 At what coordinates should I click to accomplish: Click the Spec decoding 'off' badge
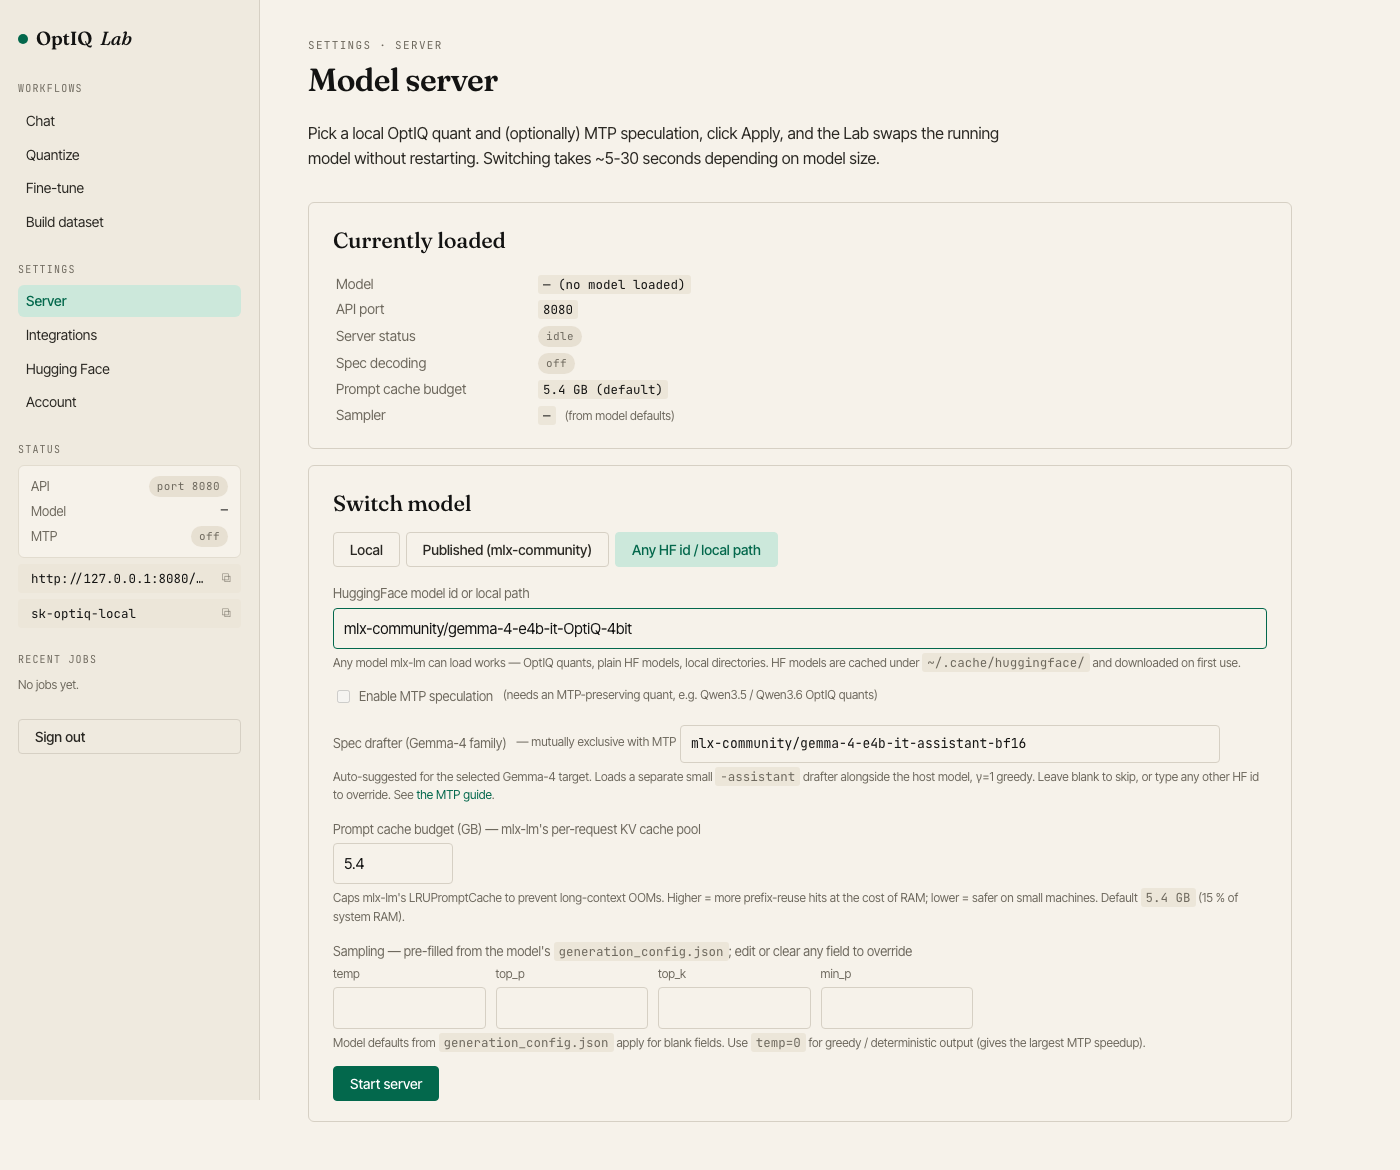tap(556, 364)
